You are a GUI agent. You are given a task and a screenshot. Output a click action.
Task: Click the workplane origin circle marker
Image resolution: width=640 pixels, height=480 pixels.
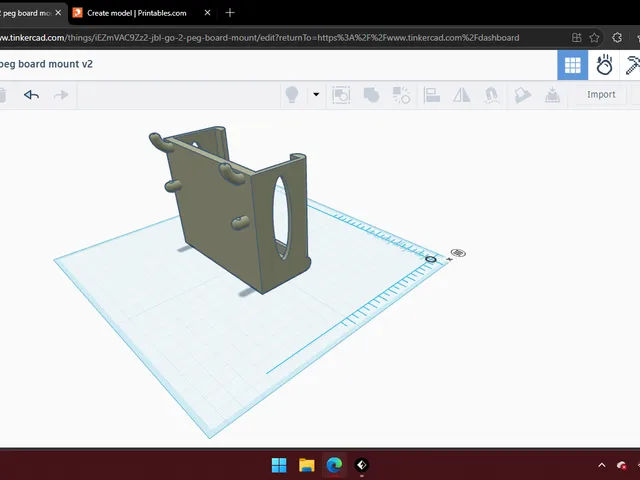[x=431, y=259]
